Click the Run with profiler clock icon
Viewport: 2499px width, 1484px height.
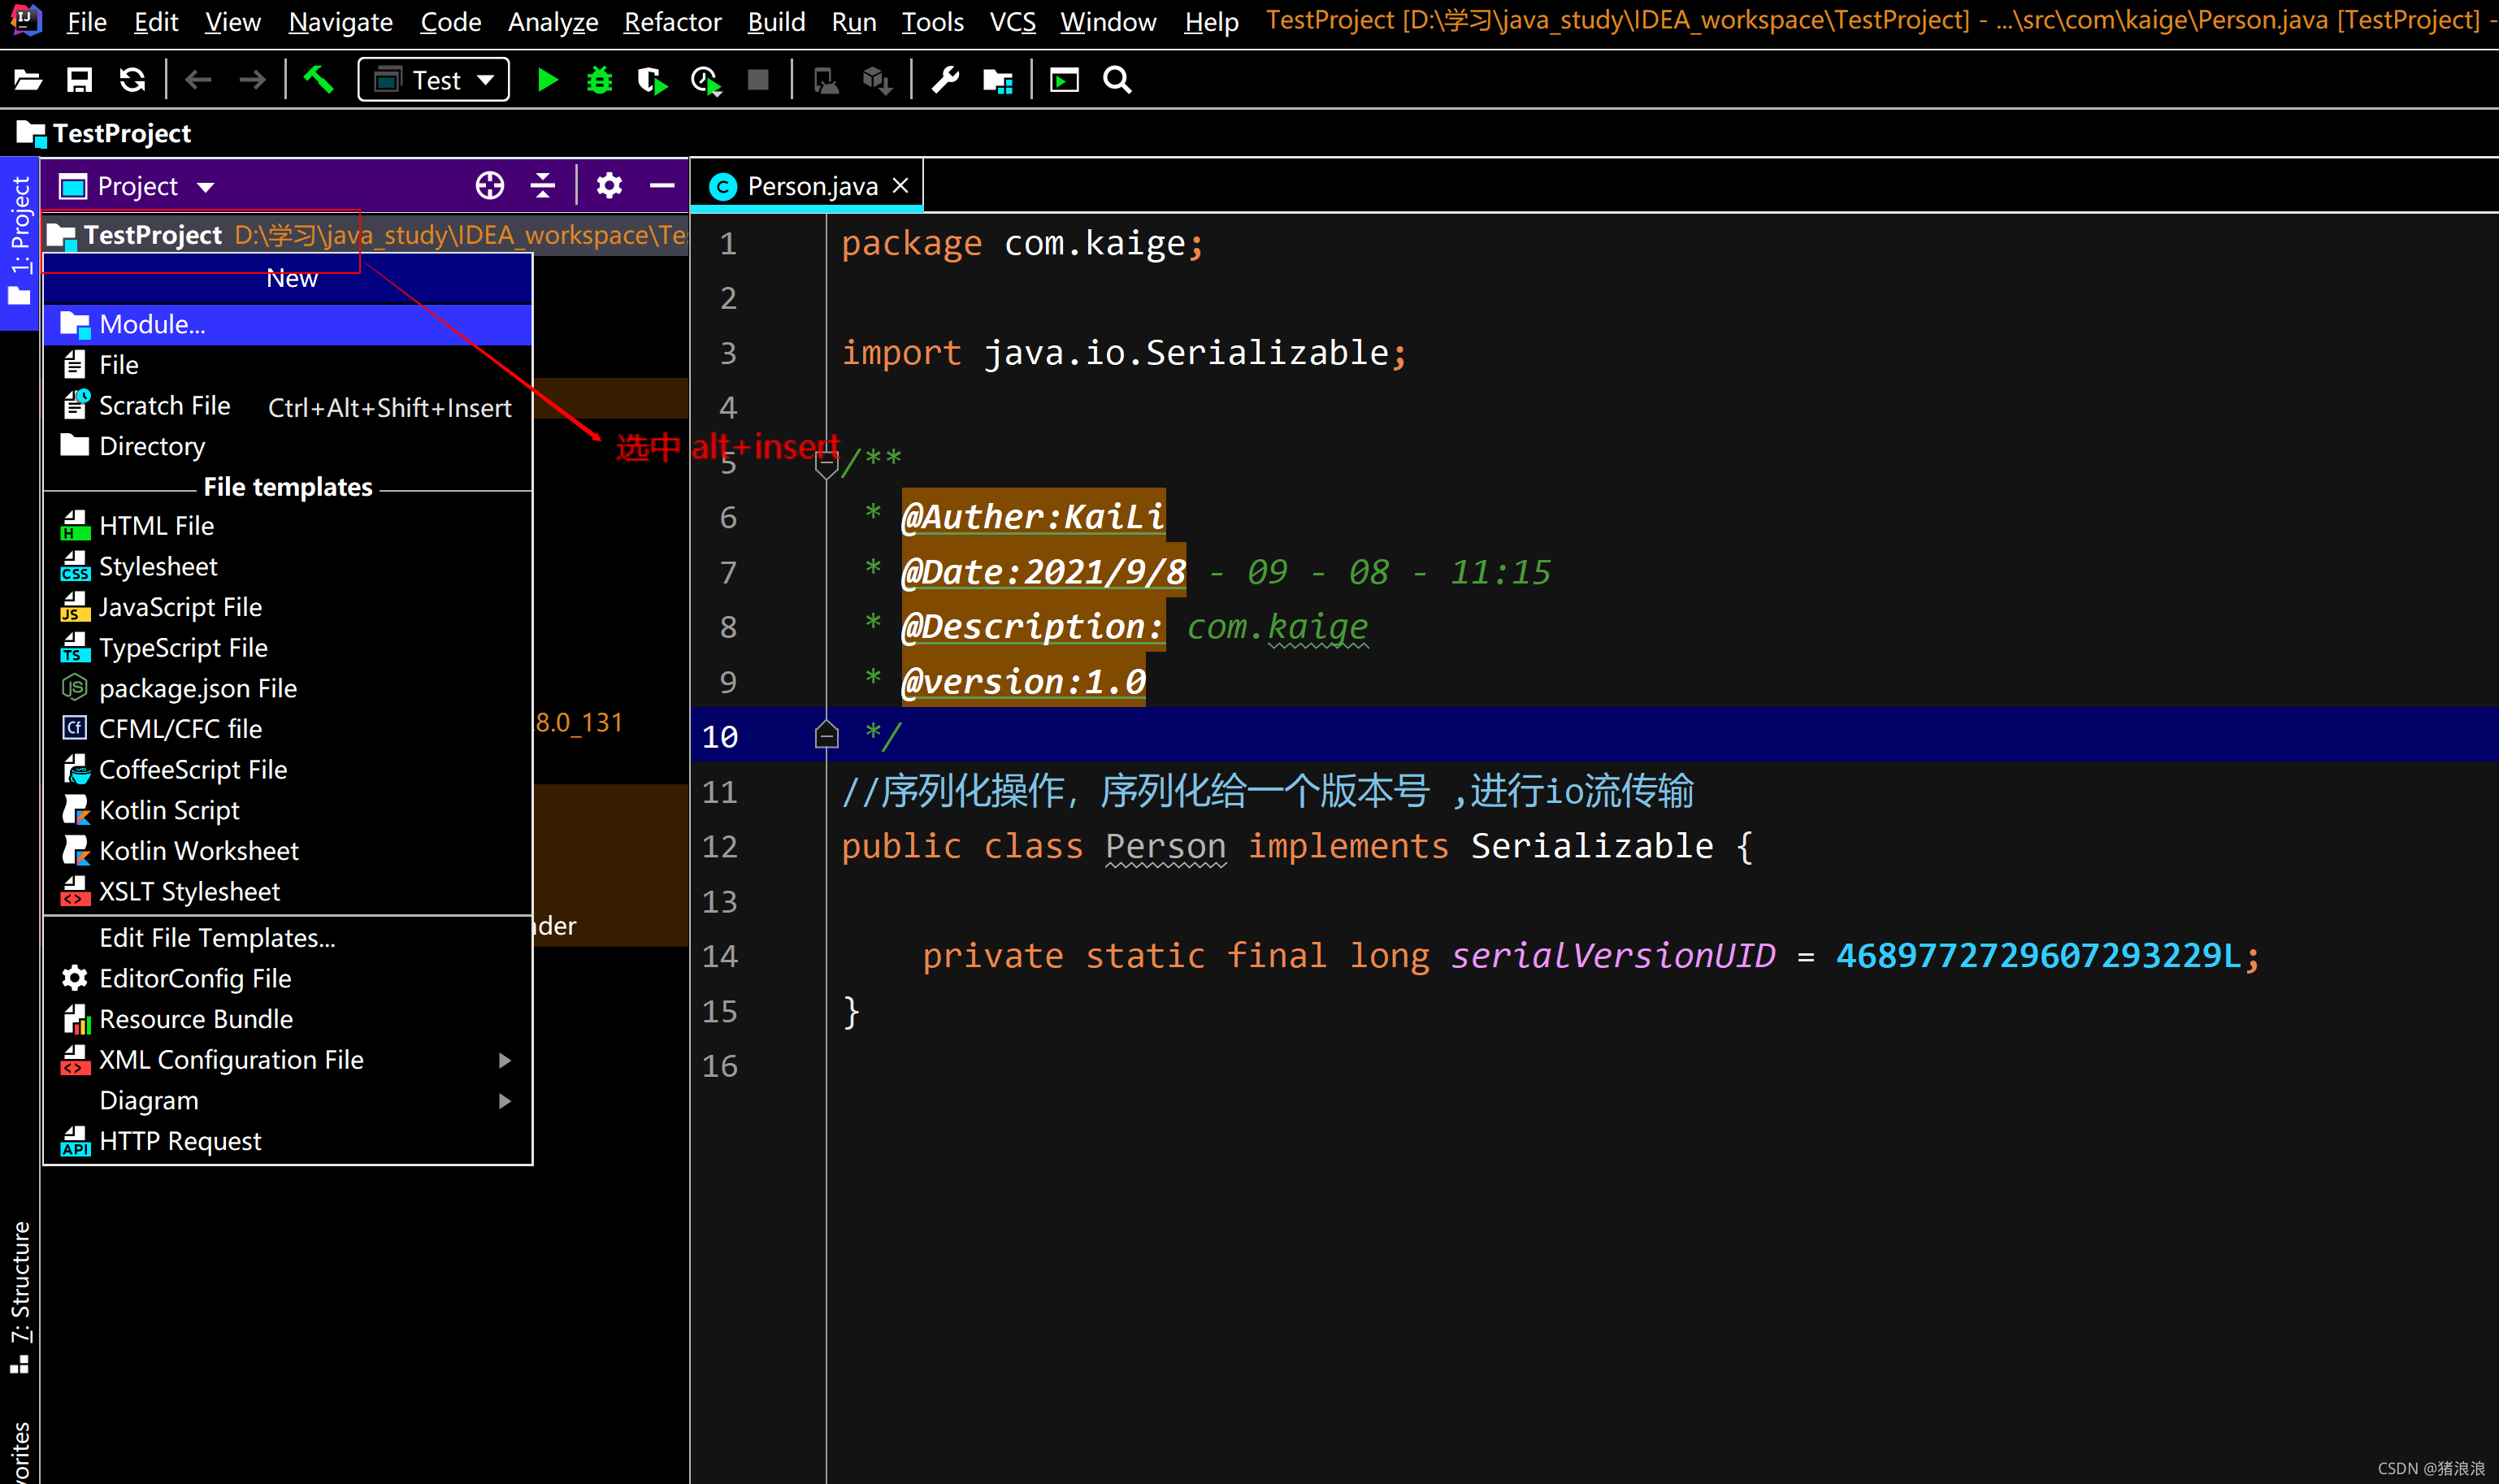pos(706,80)
